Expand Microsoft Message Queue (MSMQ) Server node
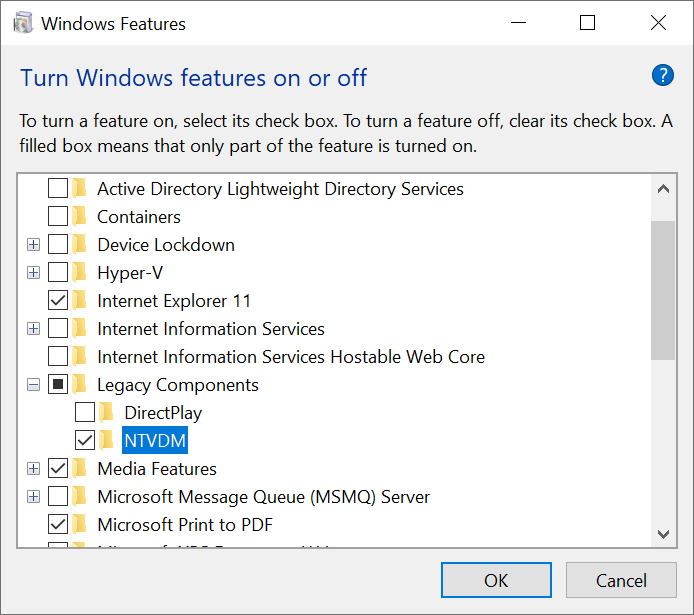 click(x=34, y=497)
